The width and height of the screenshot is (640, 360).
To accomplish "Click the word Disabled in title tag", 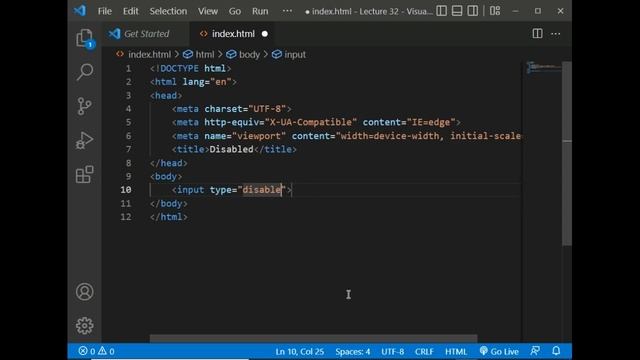I will click(x=231, y=149).
